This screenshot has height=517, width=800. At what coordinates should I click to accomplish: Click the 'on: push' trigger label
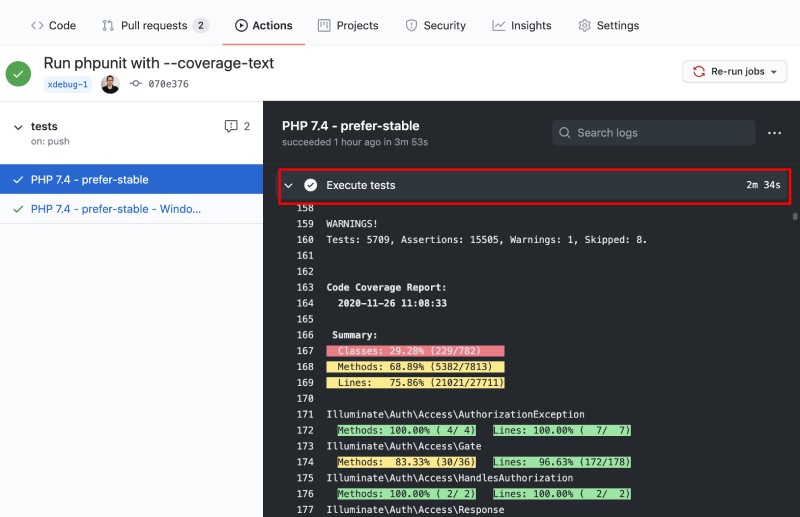(x=50, y=141)
